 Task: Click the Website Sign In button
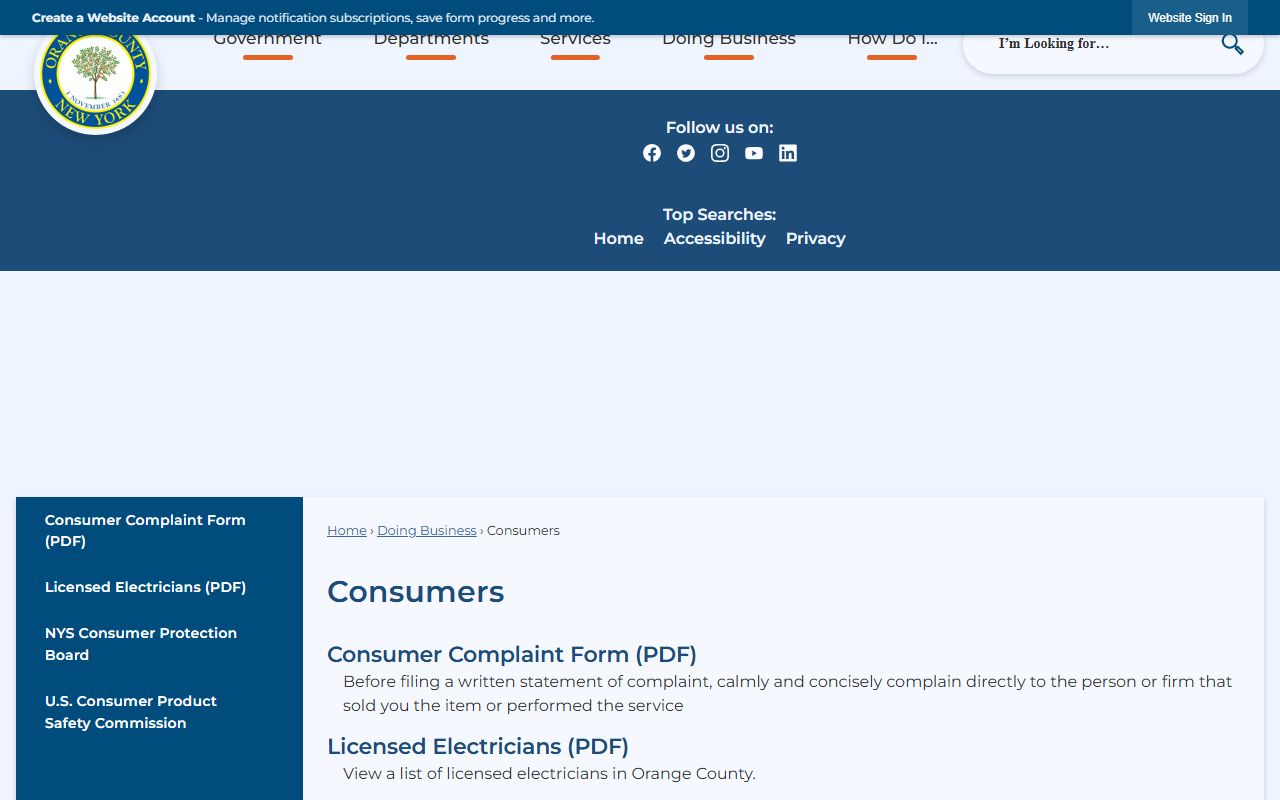1189,18
